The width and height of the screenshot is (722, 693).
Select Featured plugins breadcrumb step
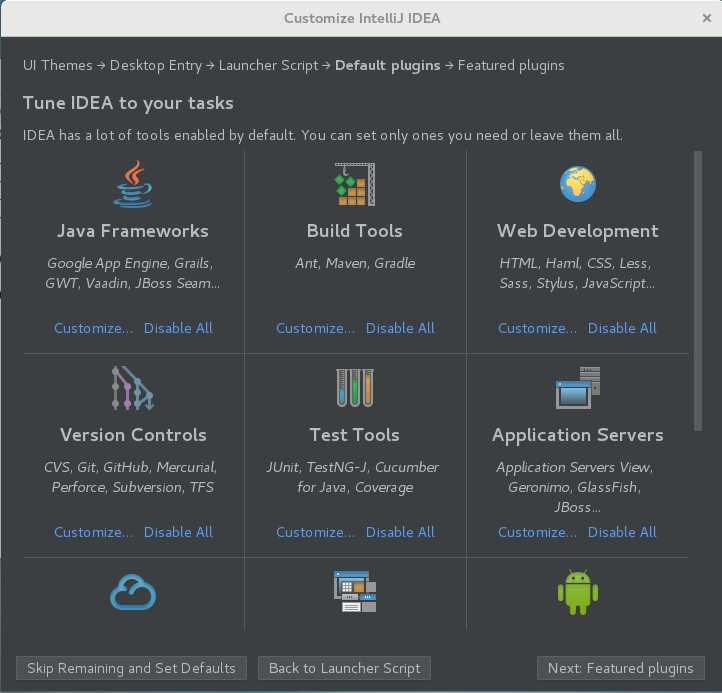tap(511, 65)
